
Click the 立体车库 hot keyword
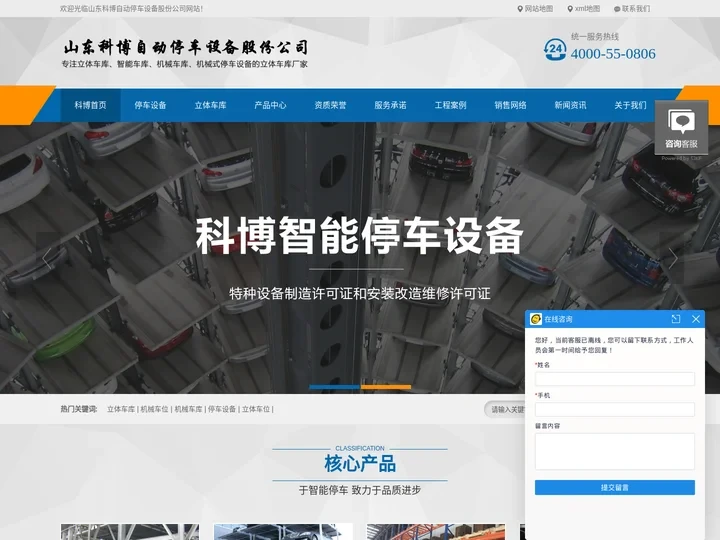click(x=121, y=409)
